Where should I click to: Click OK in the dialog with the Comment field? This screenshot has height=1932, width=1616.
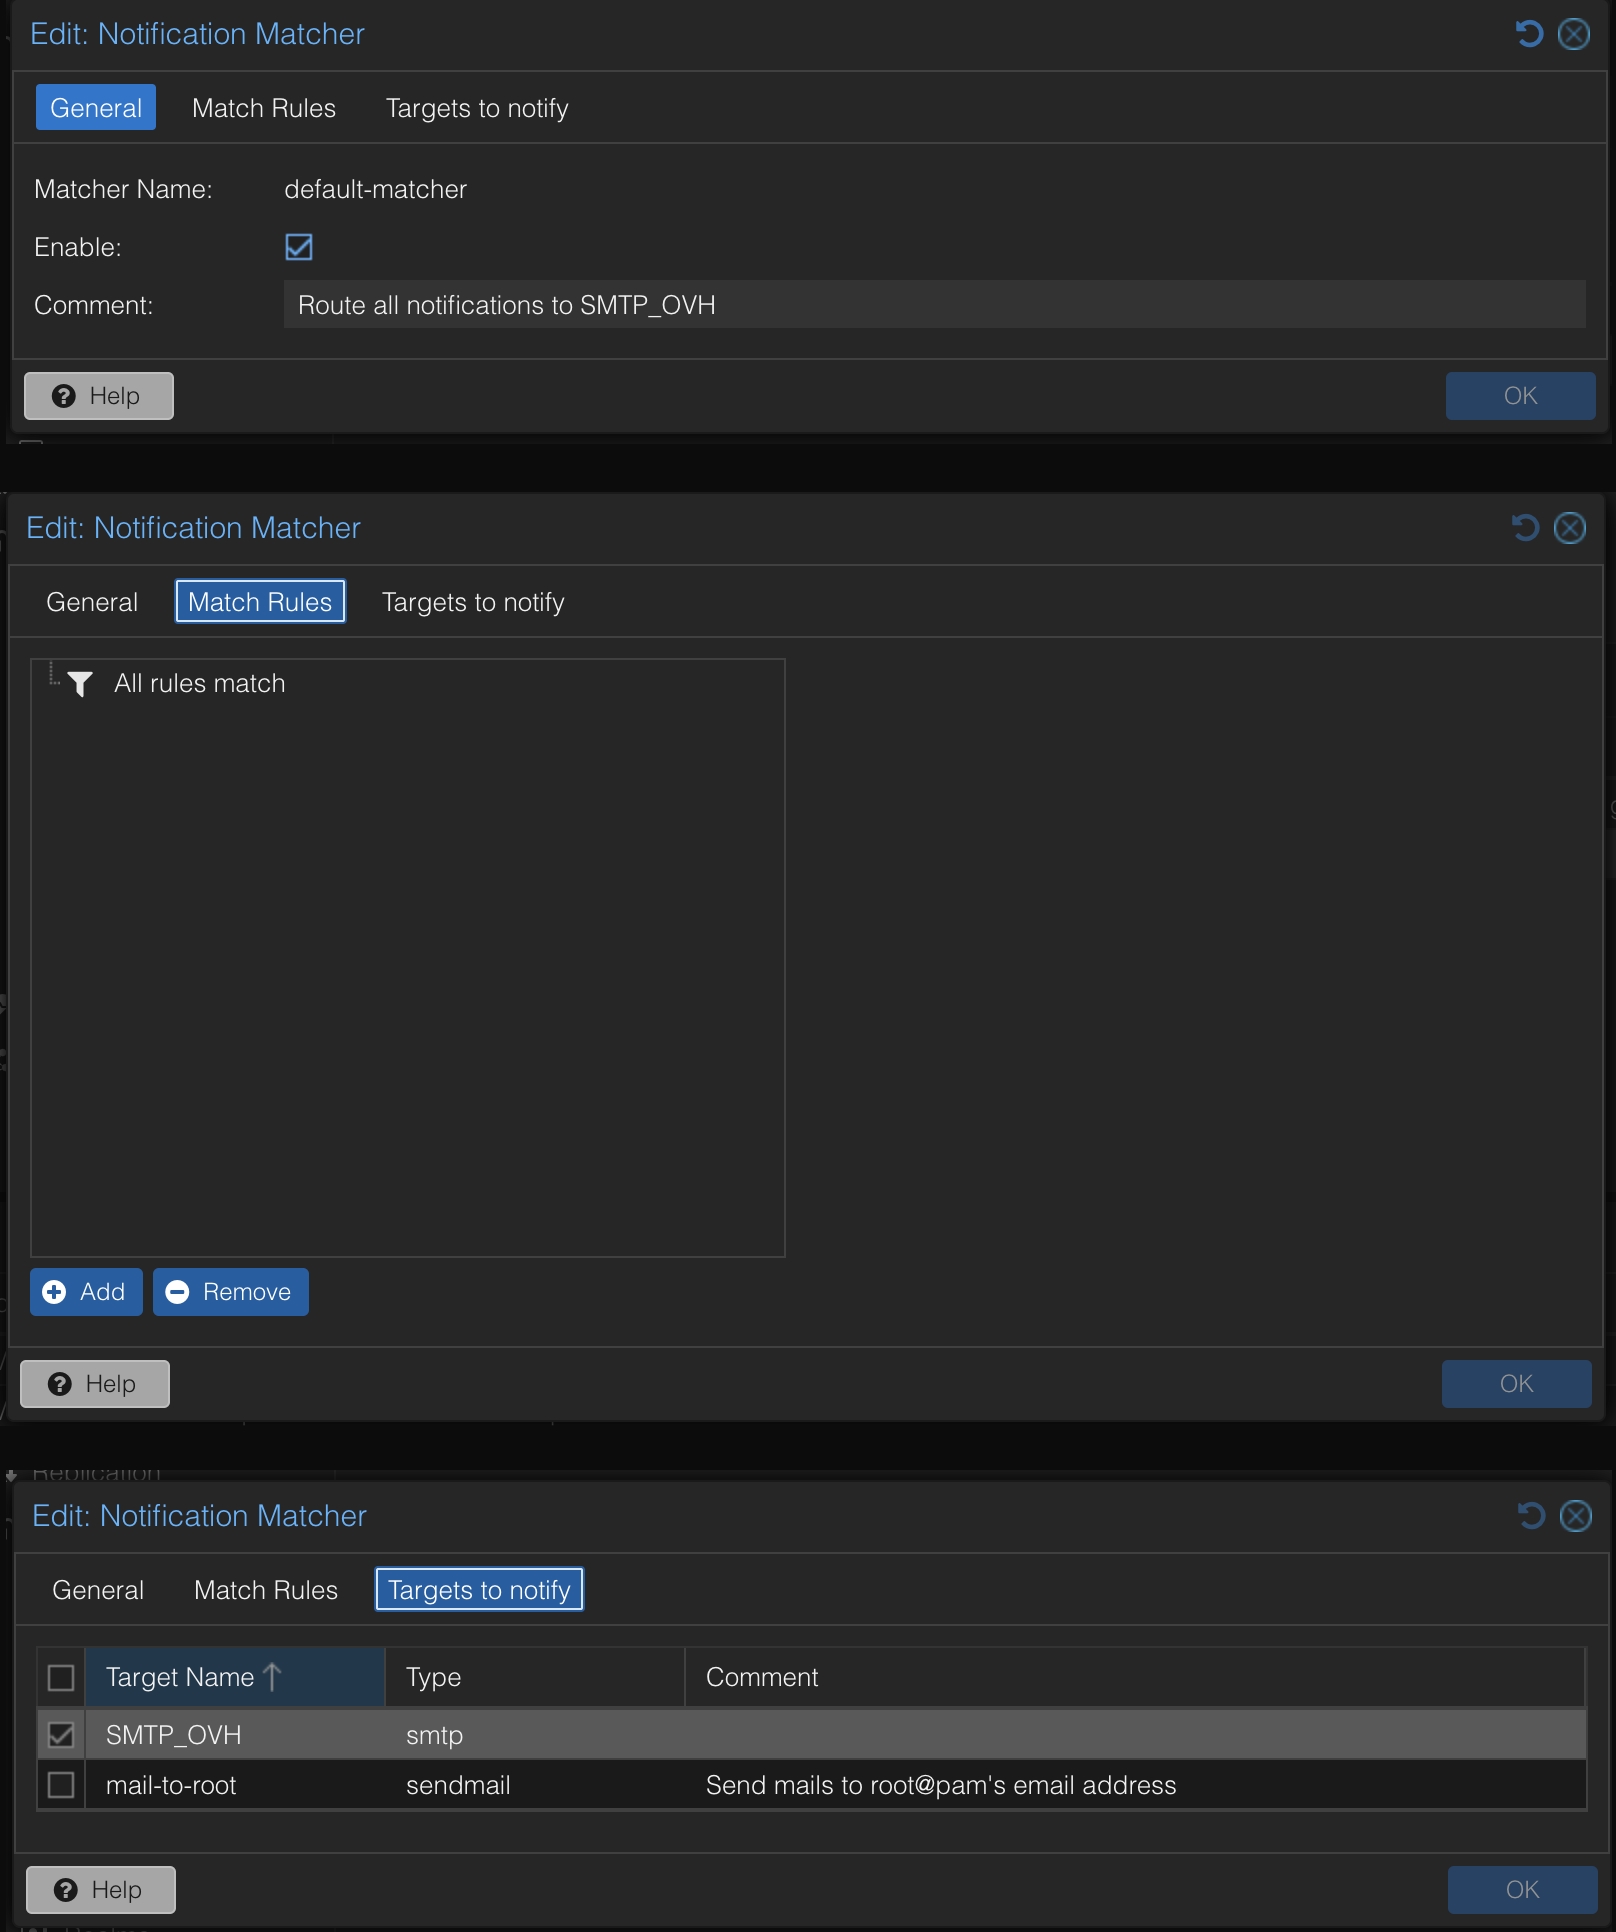pyautogui.click(x=1519, y=396)
